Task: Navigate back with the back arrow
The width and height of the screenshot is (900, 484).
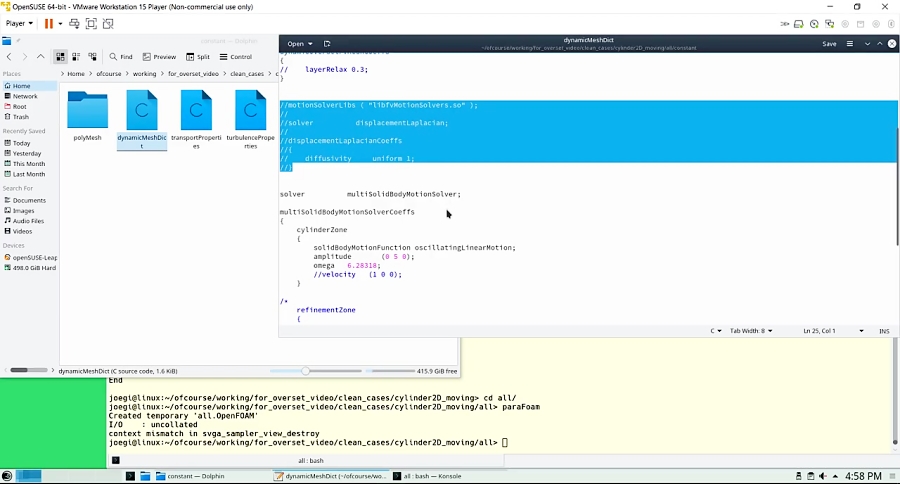Action: tap(9, 57)
